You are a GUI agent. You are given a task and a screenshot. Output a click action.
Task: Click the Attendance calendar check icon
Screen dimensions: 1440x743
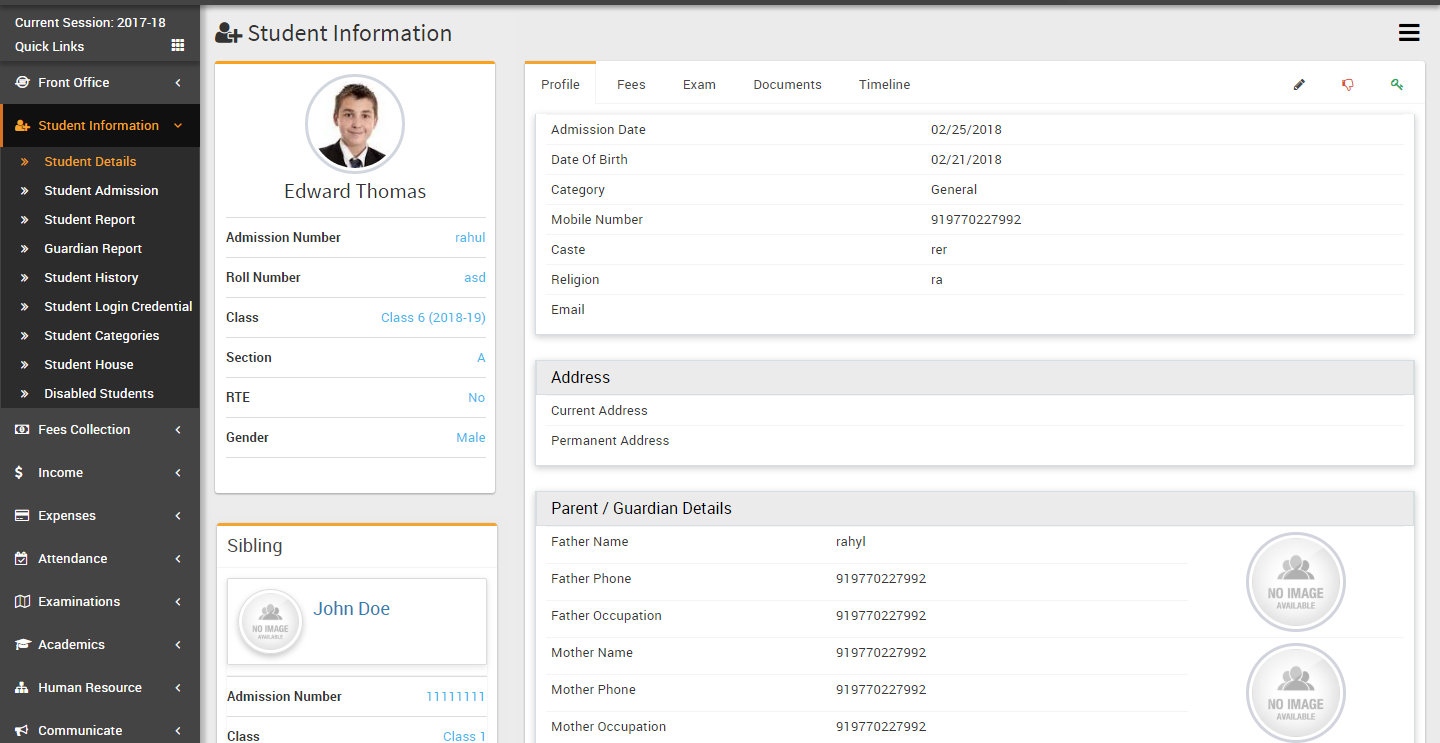click(22, 559)
